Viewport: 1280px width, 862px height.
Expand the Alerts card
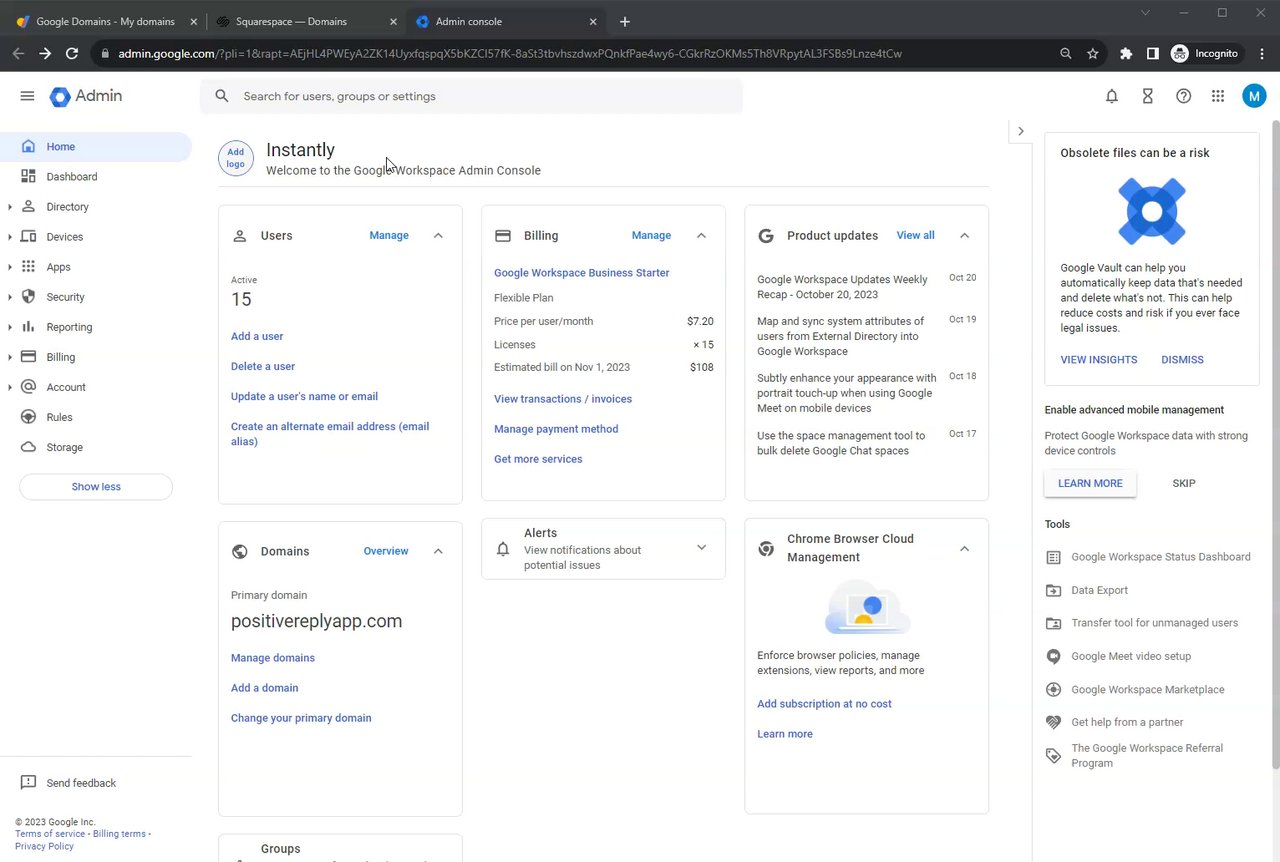coord(701,548)
